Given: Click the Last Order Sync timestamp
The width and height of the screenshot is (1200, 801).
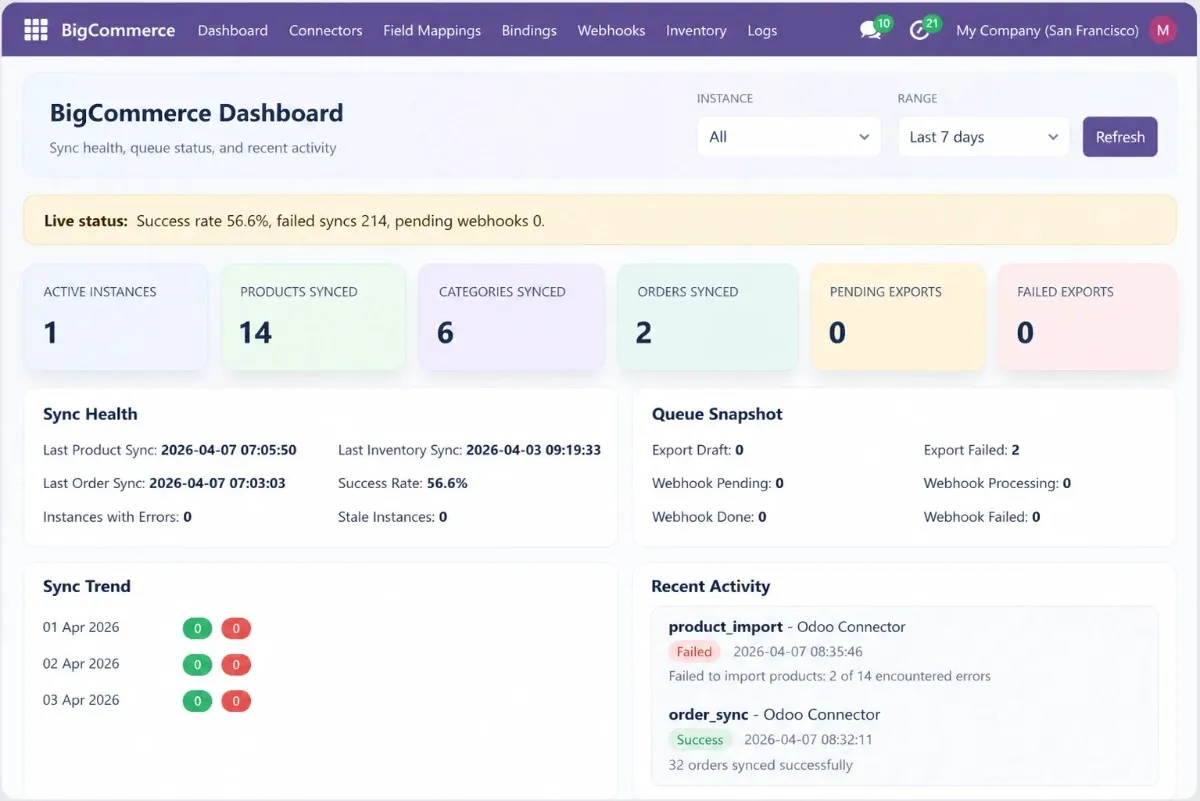Looking at the screenshot, I should click(217, 483).
